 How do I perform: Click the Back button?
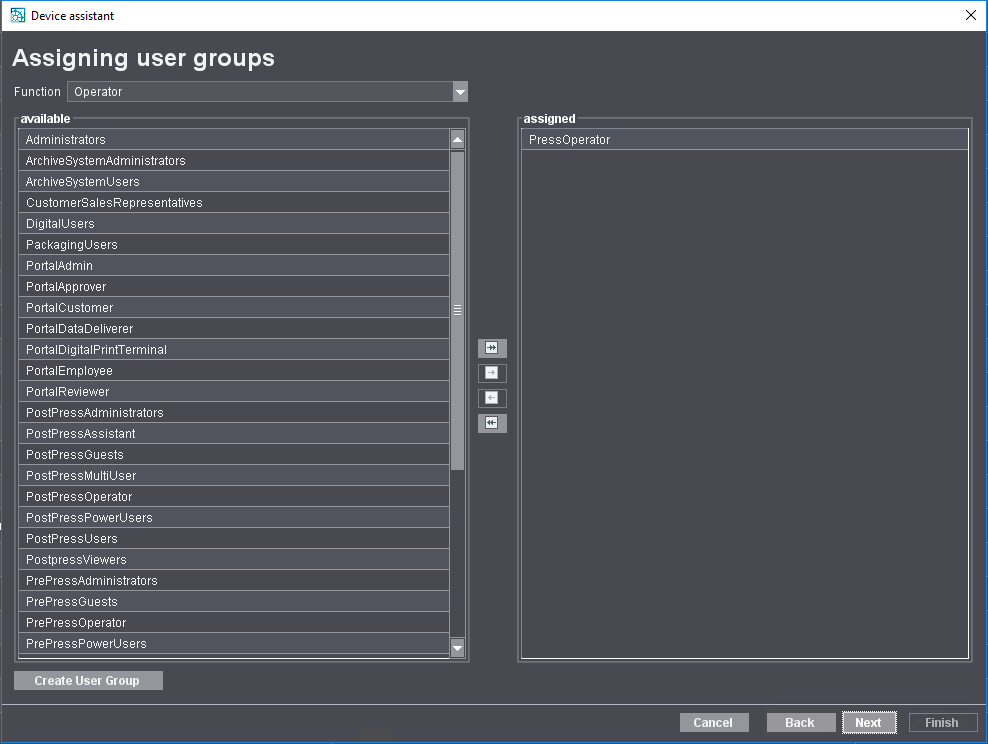(801, 722)
